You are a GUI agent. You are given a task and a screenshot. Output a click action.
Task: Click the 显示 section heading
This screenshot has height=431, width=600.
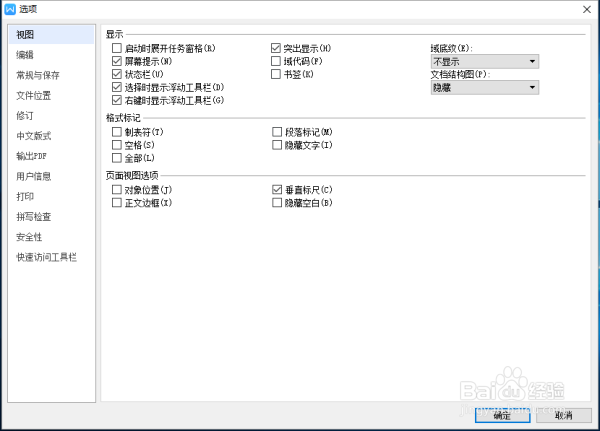tap(114, 34)
